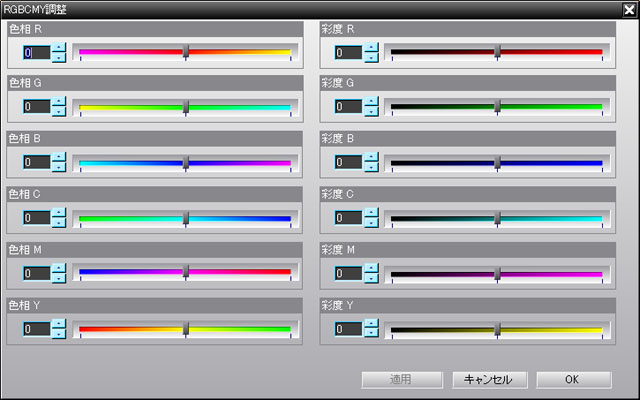Decrease the 彩度 C value with down arrow
This screenshot has width=640, height=400.
371,222
